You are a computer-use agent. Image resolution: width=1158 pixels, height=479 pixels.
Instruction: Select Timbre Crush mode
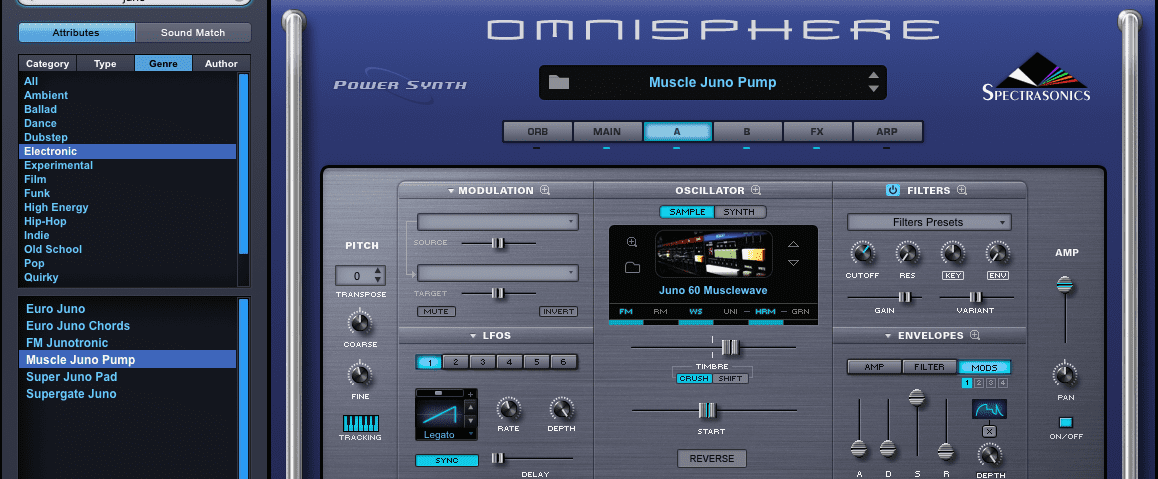pyautogui.click(x=694, y=379)
